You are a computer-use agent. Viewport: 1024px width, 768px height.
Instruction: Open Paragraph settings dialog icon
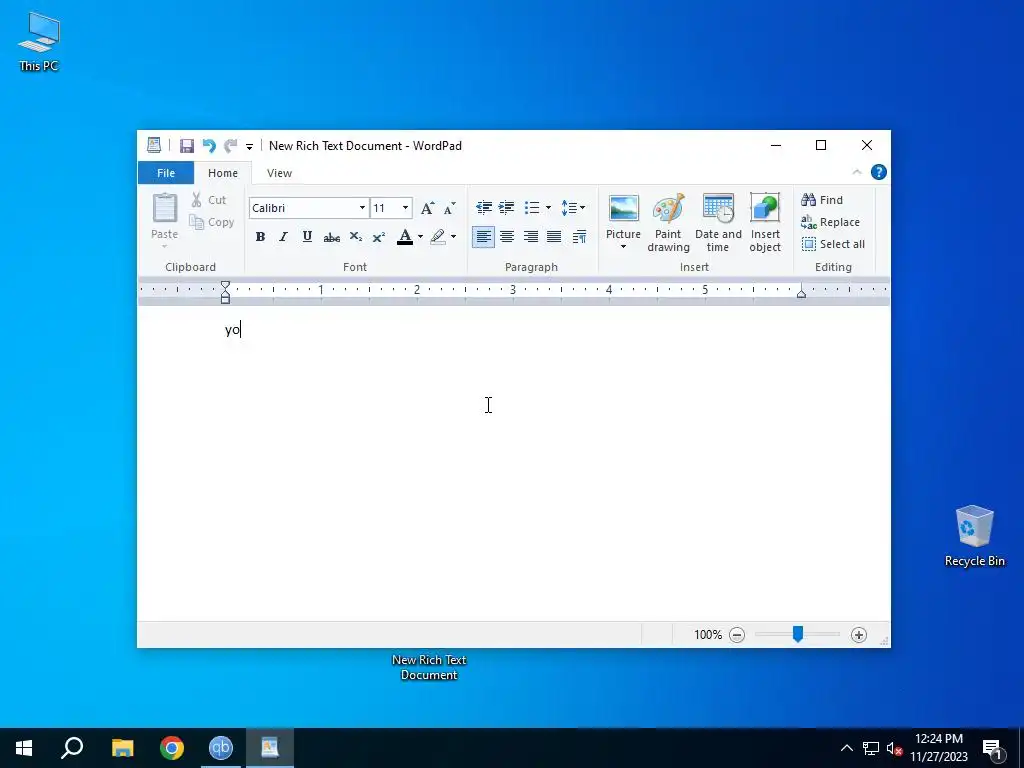tap(579, 237)
